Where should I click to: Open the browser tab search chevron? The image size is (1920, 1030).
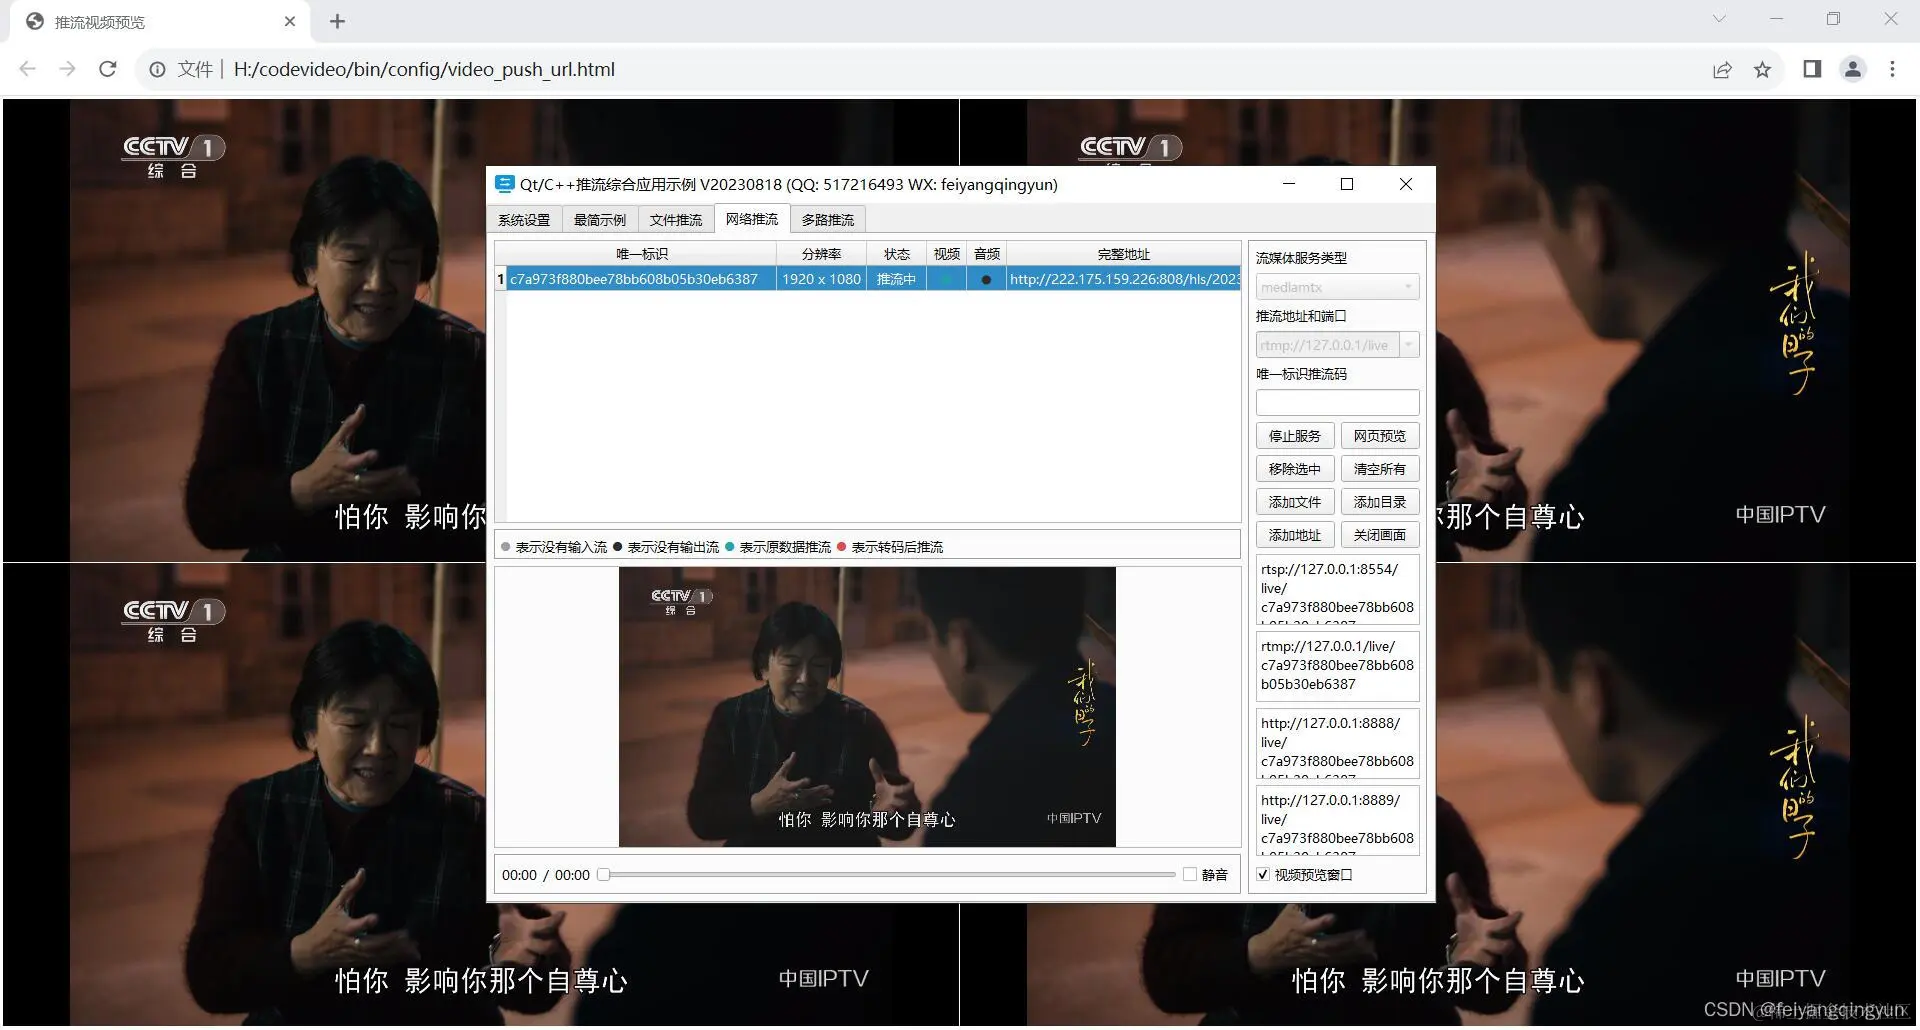tap(1718, 18)
